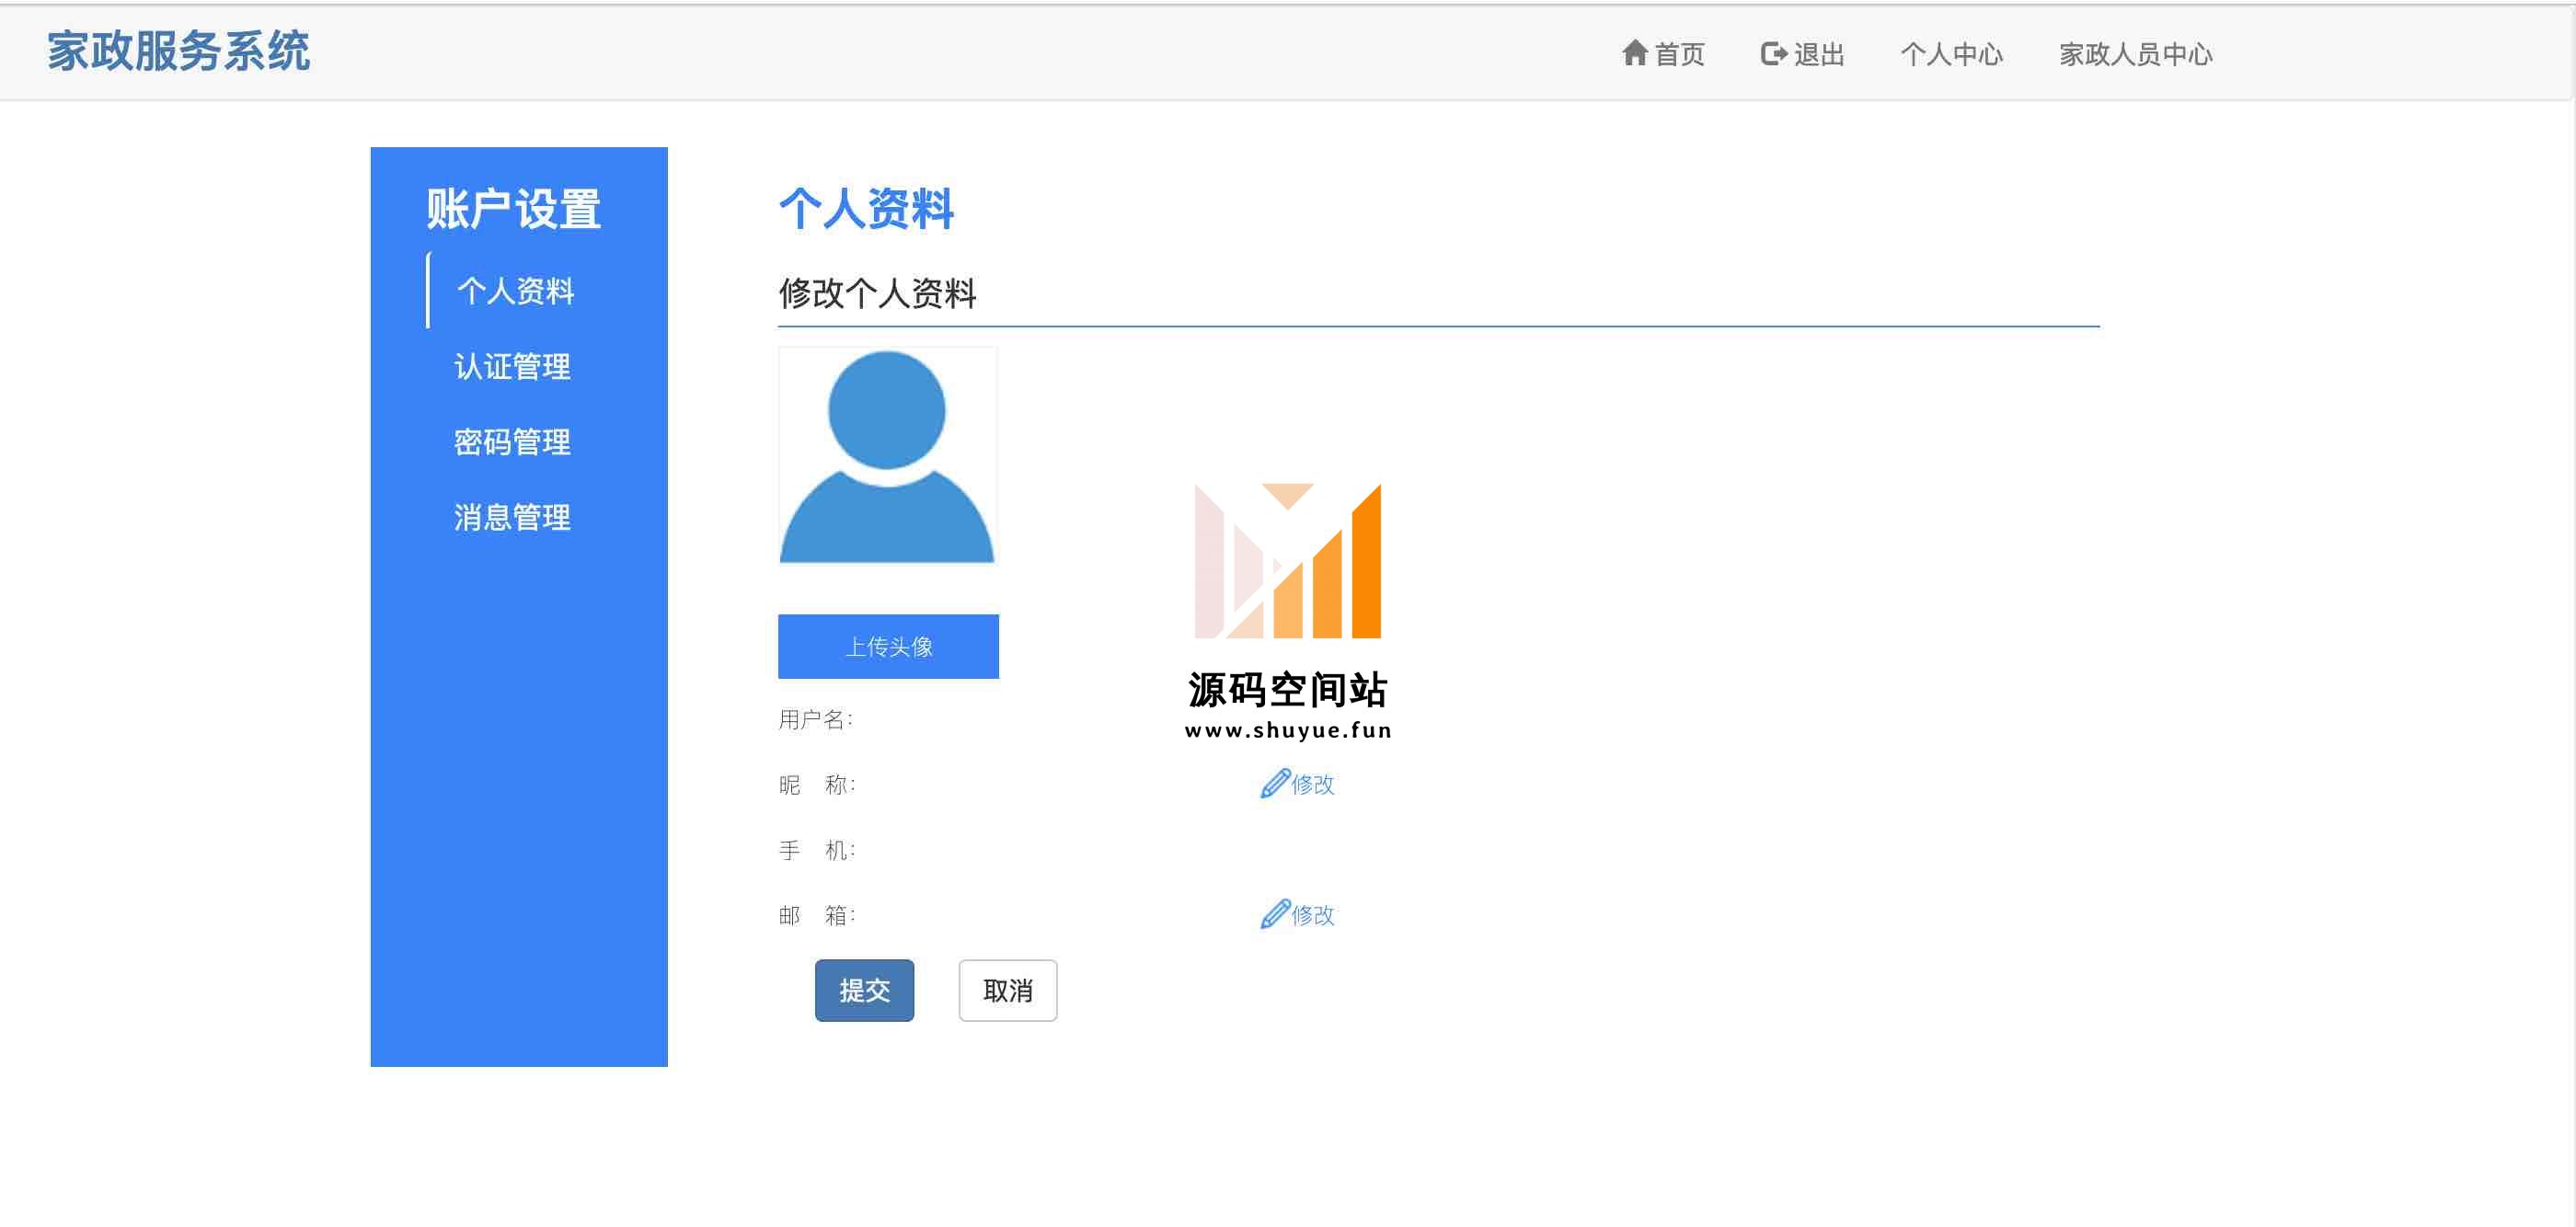
Task: Click the pencil icon in the 邮箱 row
Action: pos(1274,914)
